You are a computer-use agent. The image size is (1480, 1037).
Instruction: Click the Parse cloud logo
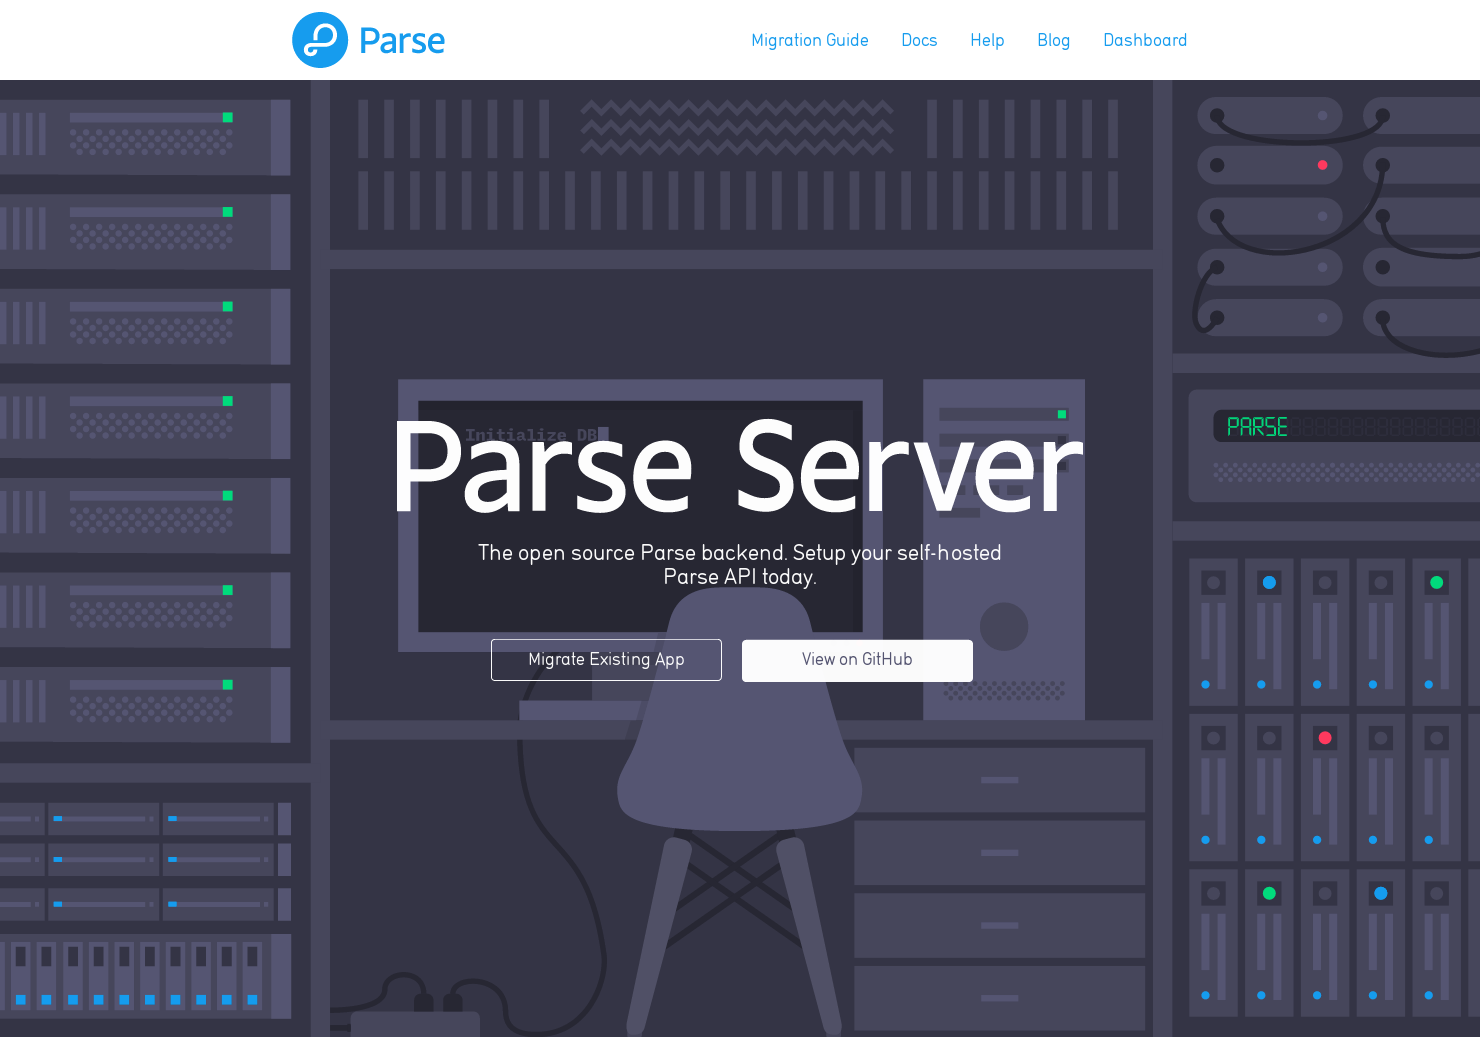coord(319,40)
